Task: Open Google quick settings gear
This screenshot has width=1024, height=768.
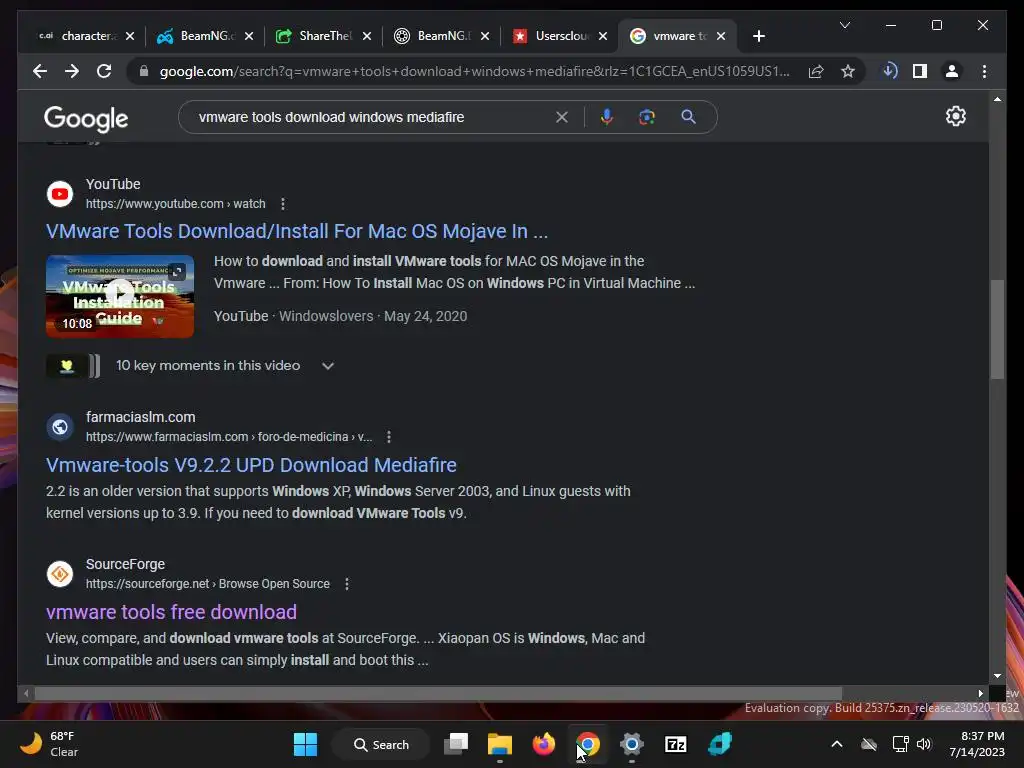Action: pos(955,116)
